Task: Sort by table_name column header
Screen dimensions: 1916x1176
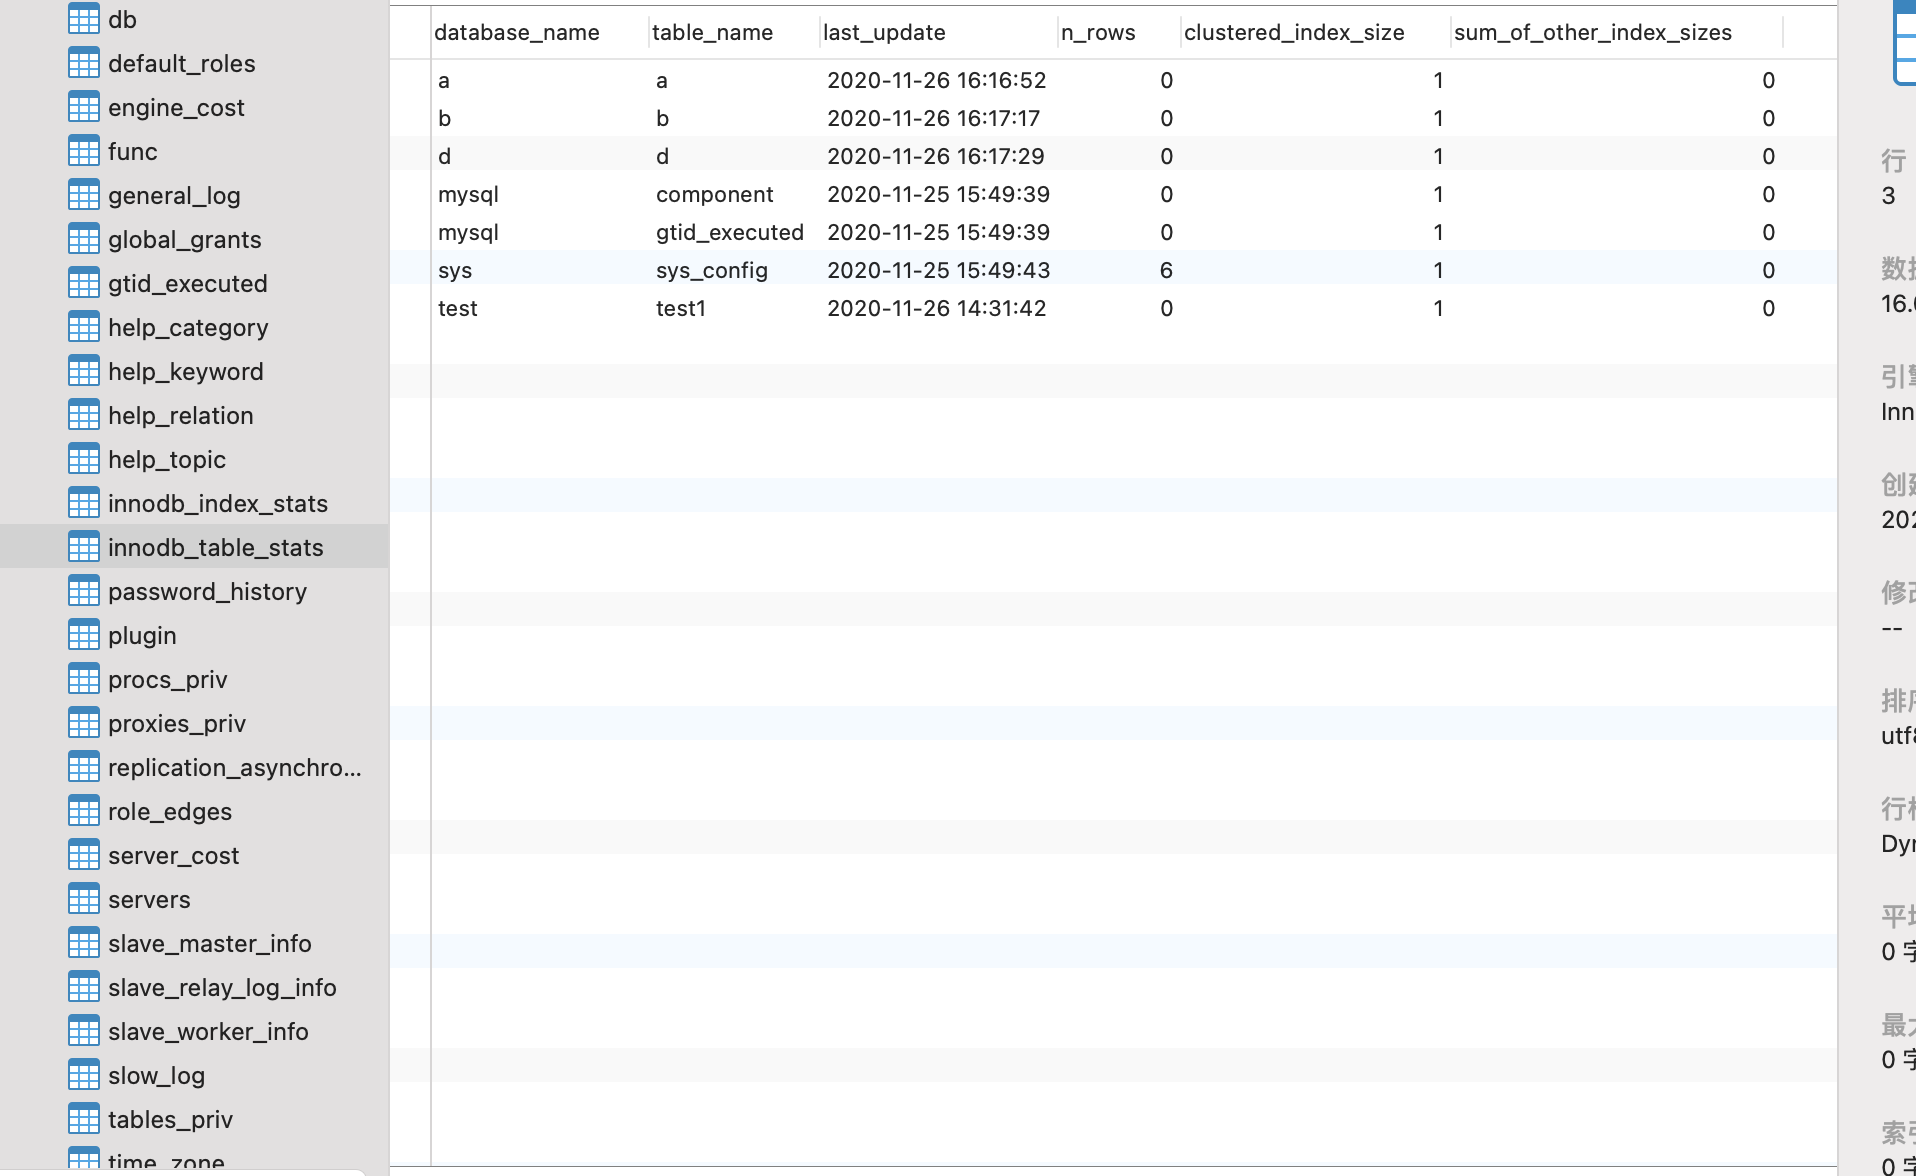Action: coord(712,32)
